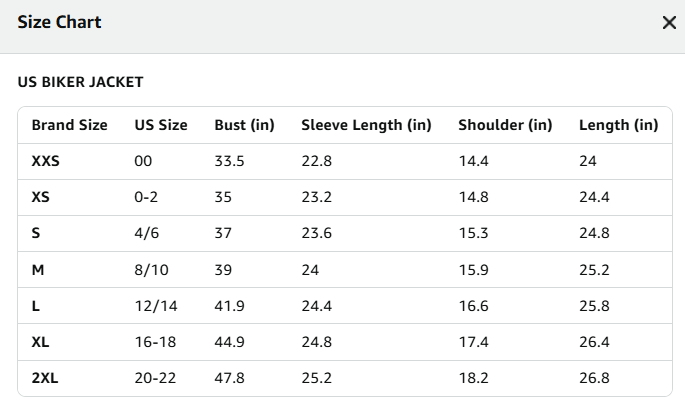This screenshot has width=685, height=409.
Task: Click the Length (in) column header
Action: 619,125
